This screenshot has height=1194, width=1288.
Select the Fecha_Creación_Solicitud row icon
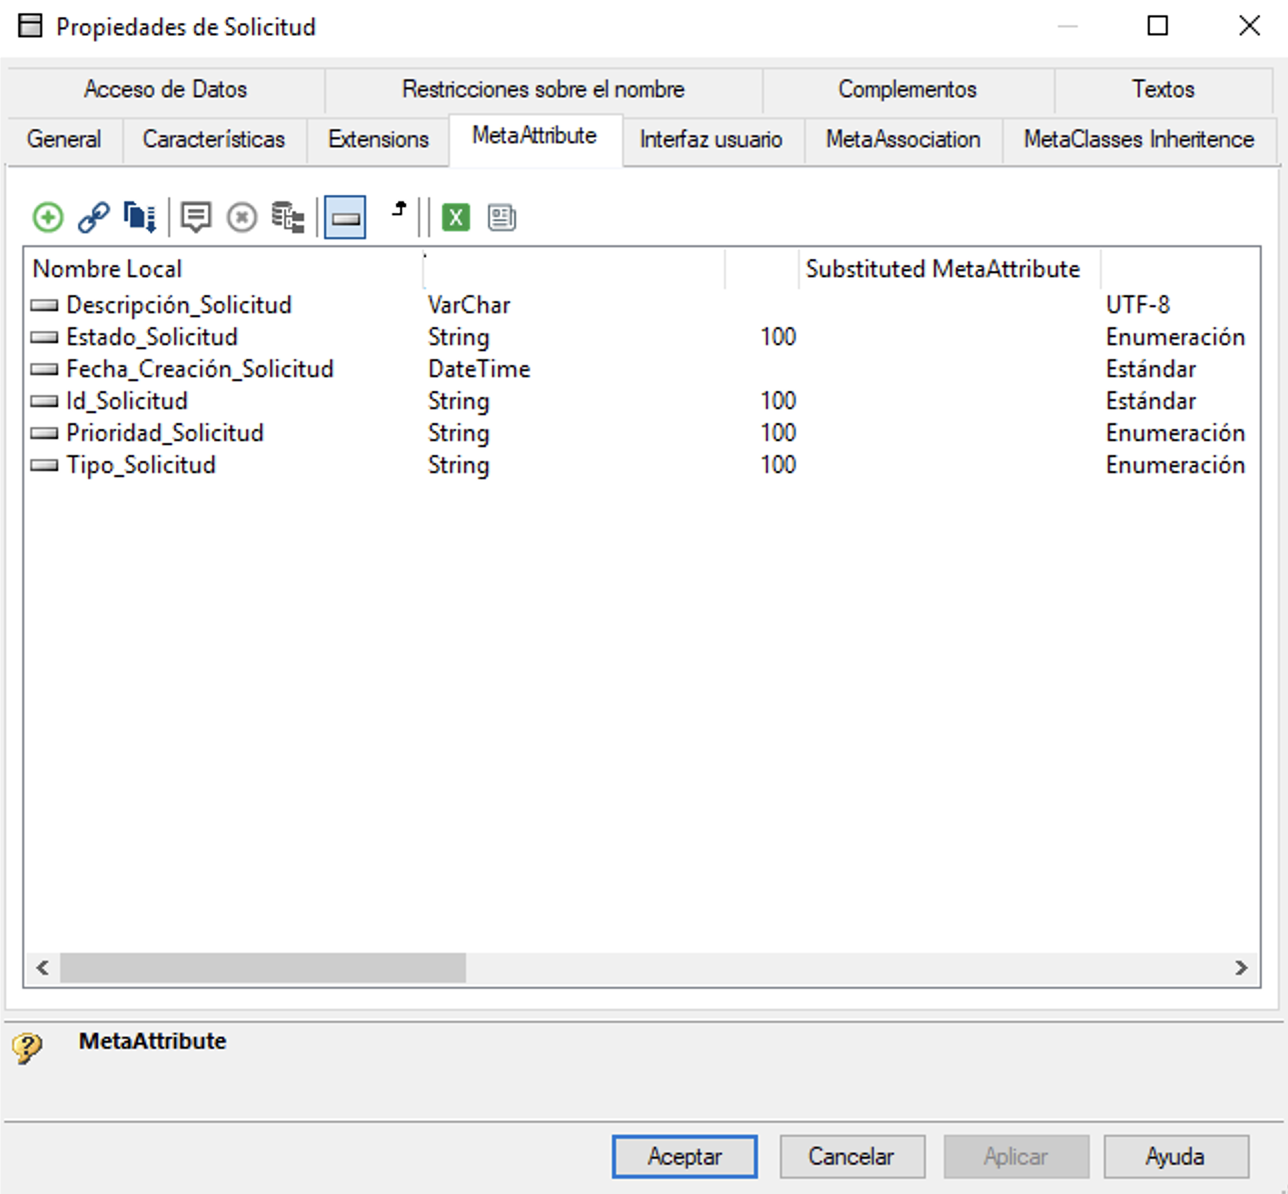click(44, 369)
